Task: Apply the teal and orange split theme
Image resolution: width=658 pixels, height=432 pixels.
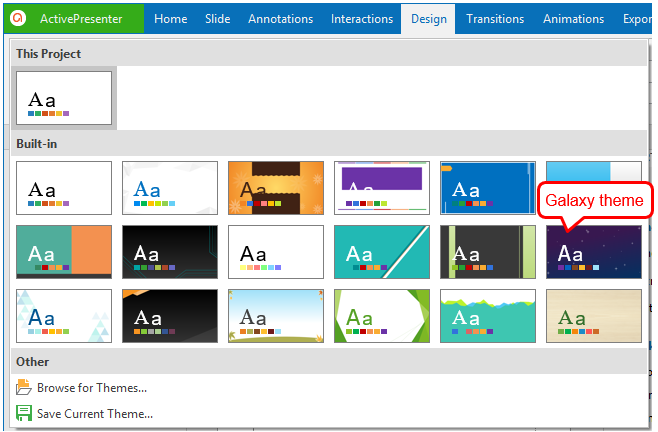Action: [x=64, y=252]
